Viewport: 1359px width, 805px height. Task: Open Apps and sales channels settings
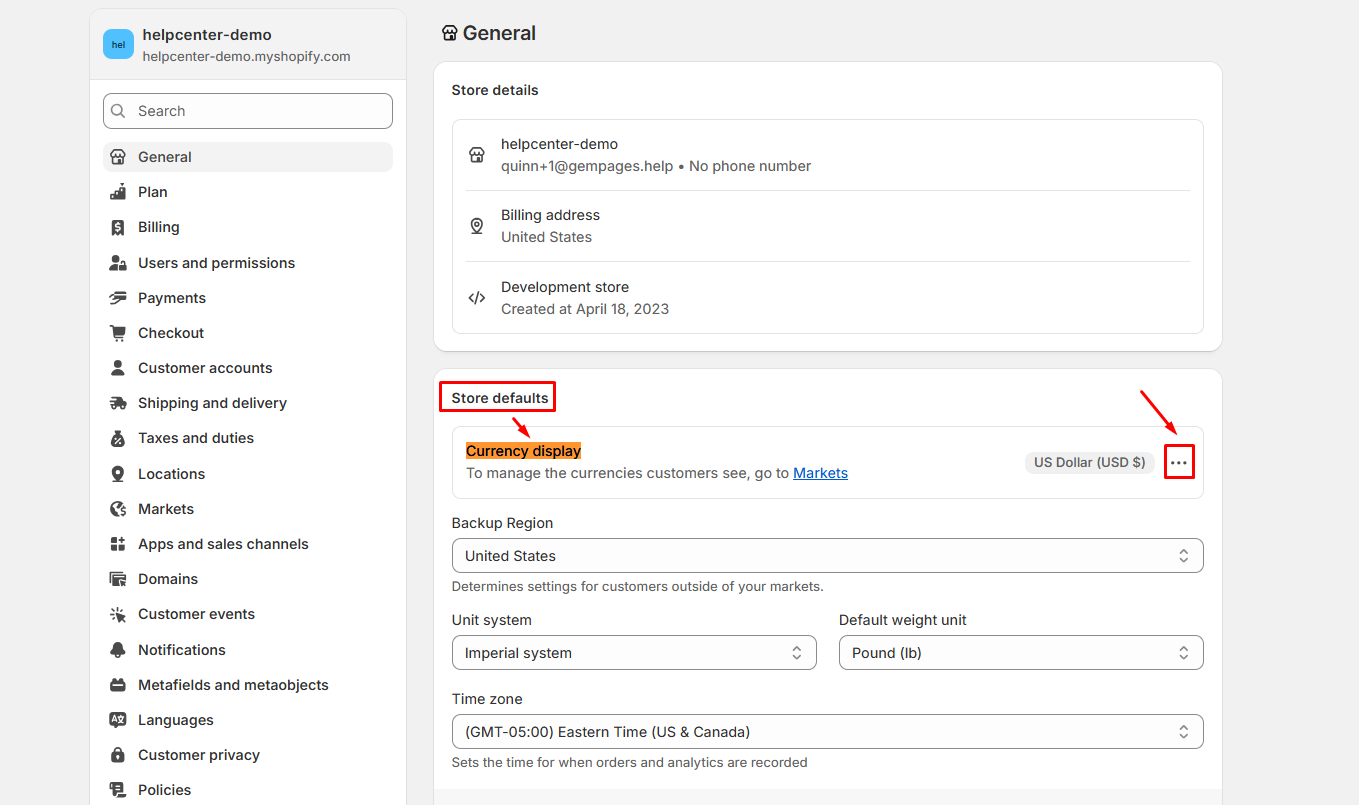(x=223, y=544)
